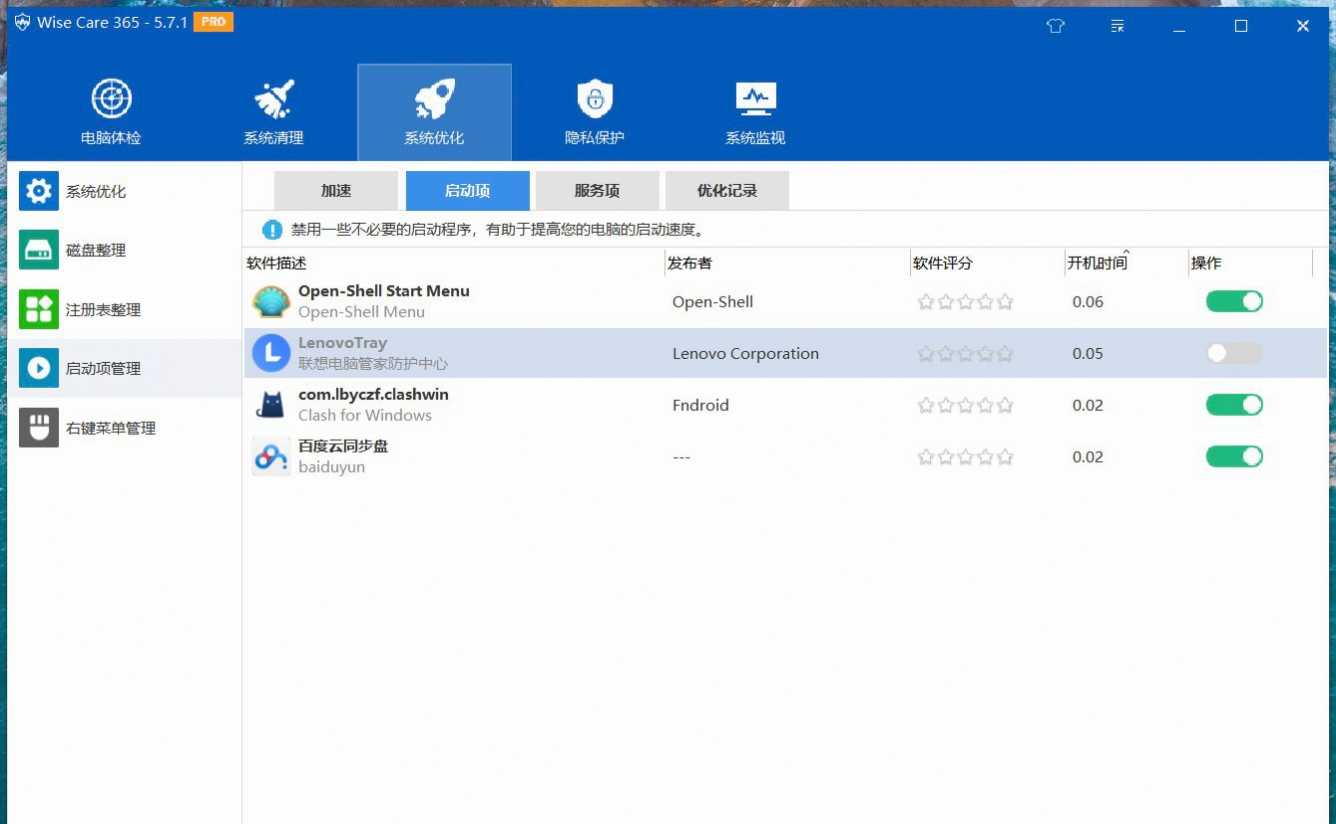The width and height of the screenshot is (1336, 824).
Task: Open the title bar menu icon
Action: pyautogui.click(x=1117, y=27)
